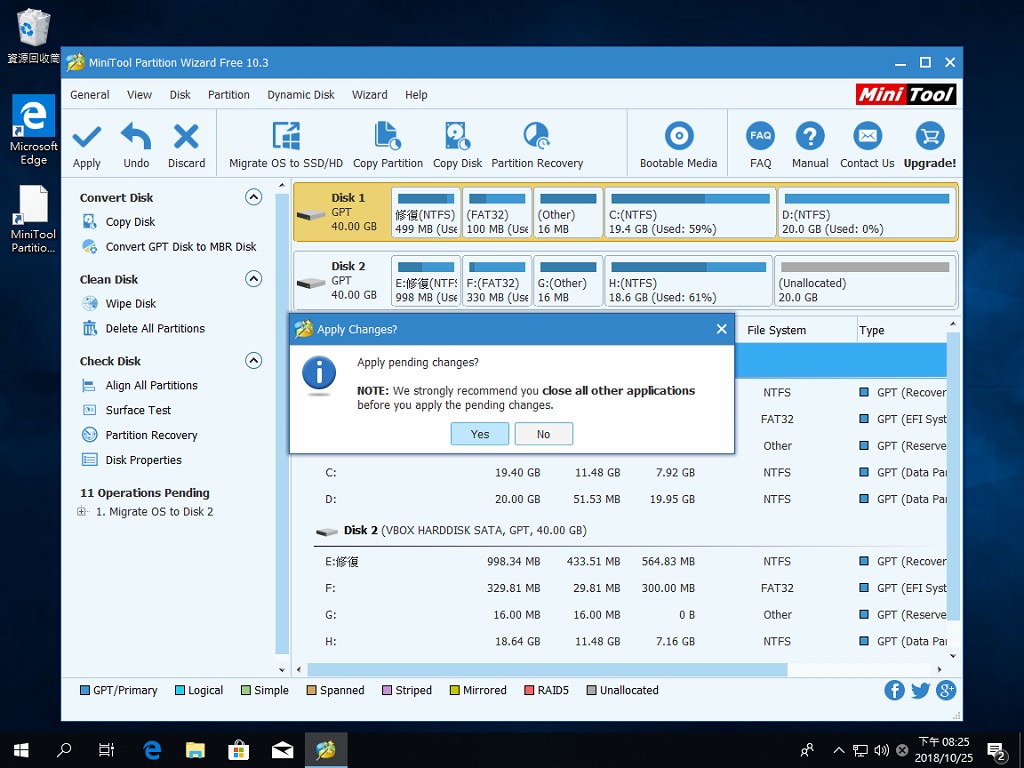Expand the Migrate OS to Disk 2 operation
1024x768 pixels.
tap(82, 511)
